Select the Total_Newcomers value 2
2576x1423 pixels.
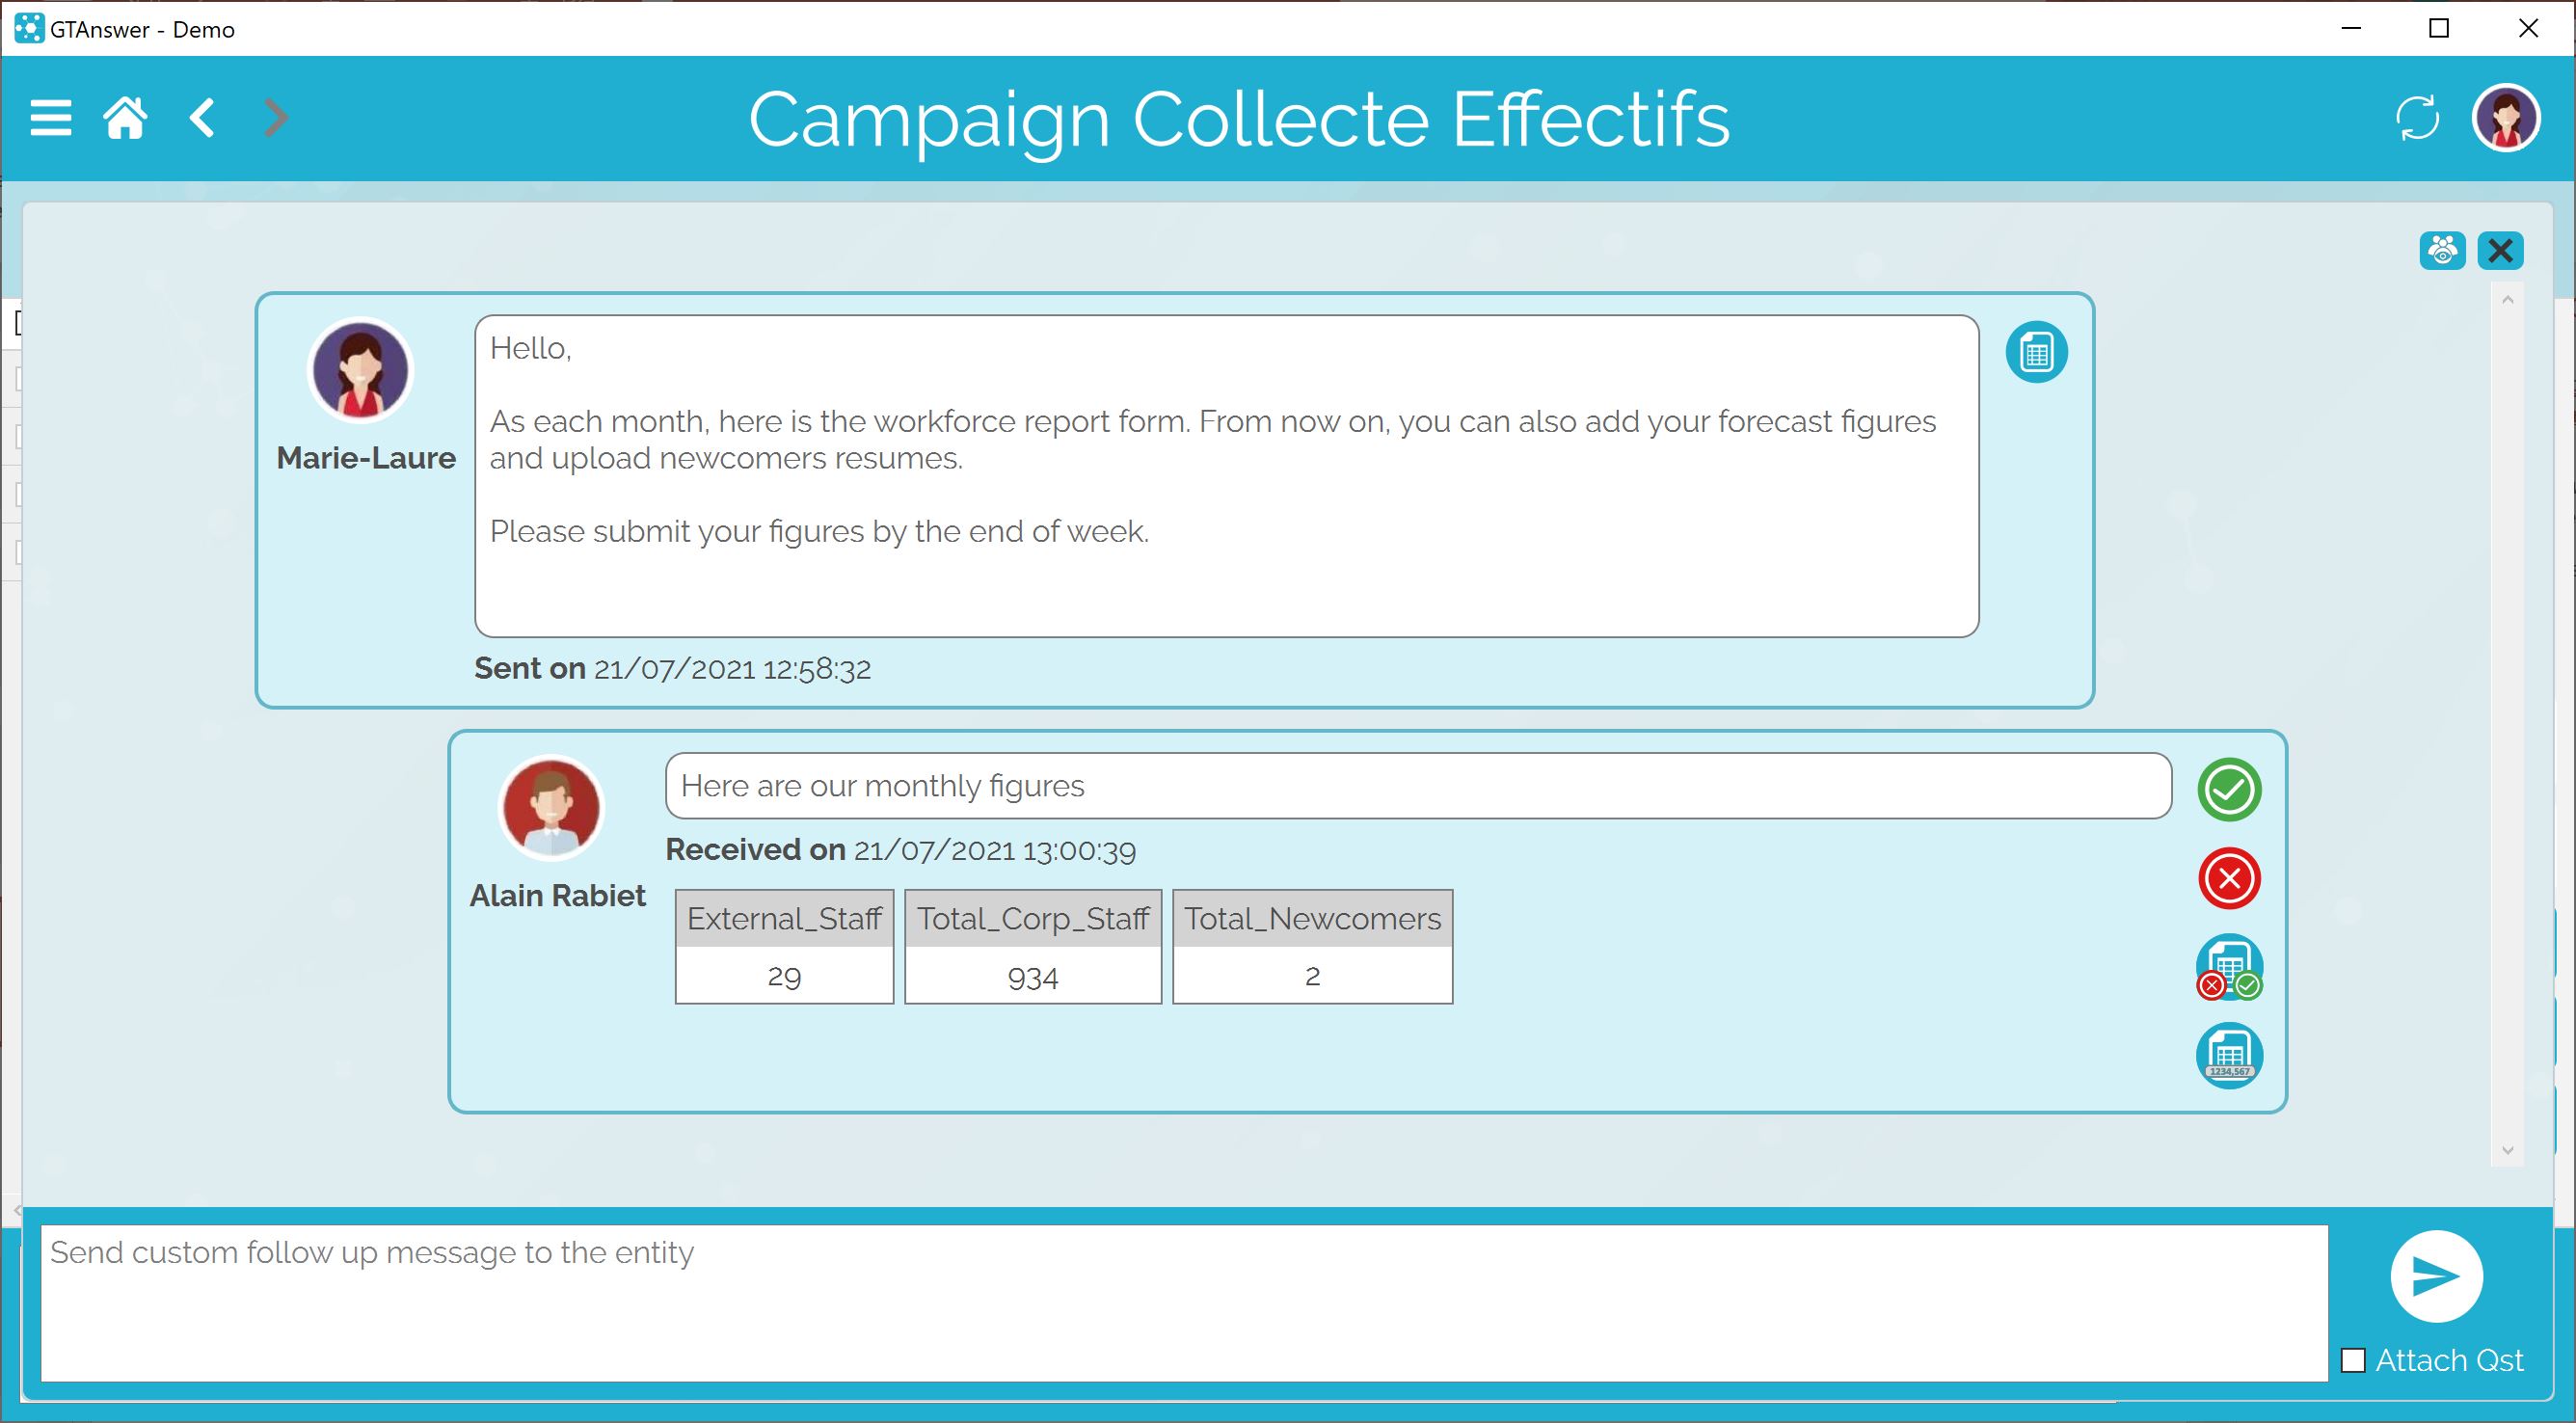1312,975
